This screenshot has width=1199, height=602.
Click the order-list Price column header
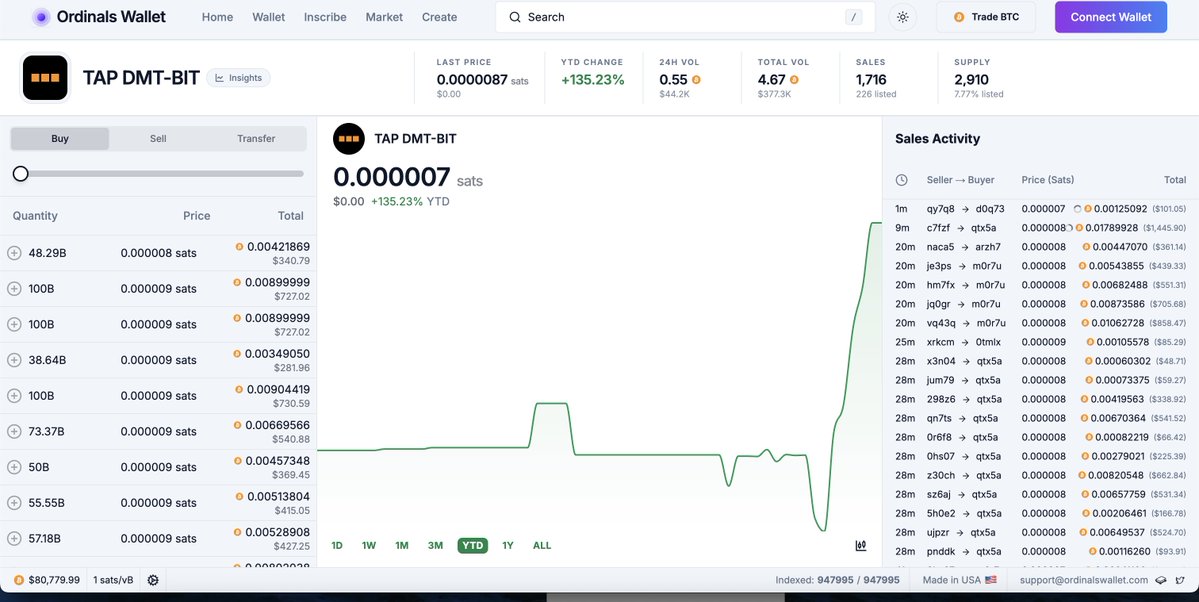197,216
